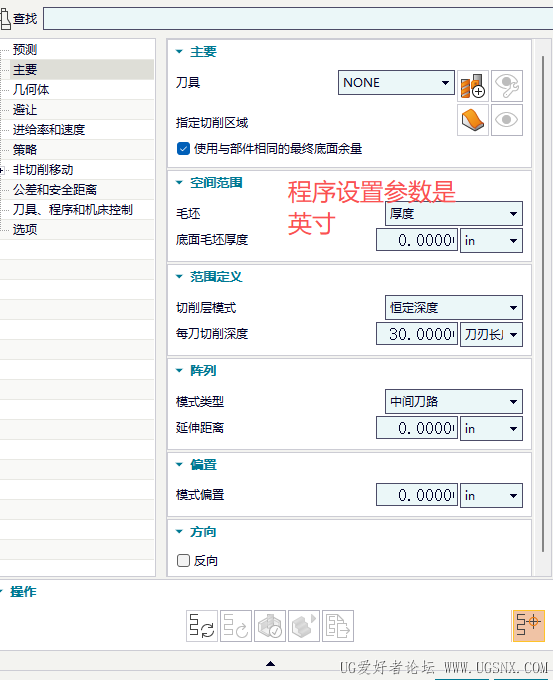This screenshot has width=553, height=680.
Task: Open the 模式类型 中间刀路 dropdown
Action: point(454,402)
